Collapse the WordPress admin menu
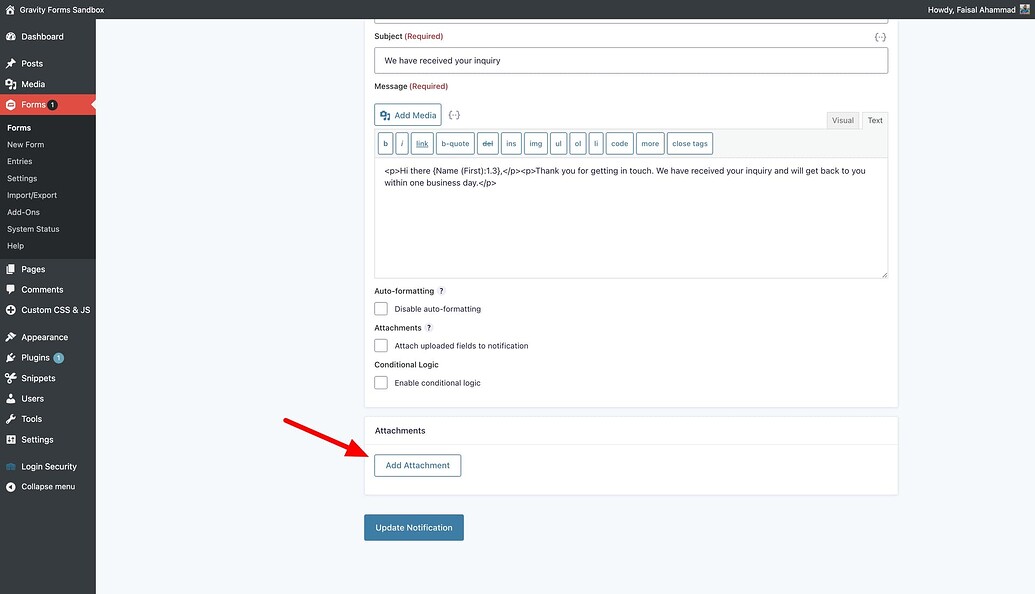The width and height of the screenshot is (1035, 594). click(39, 486)
